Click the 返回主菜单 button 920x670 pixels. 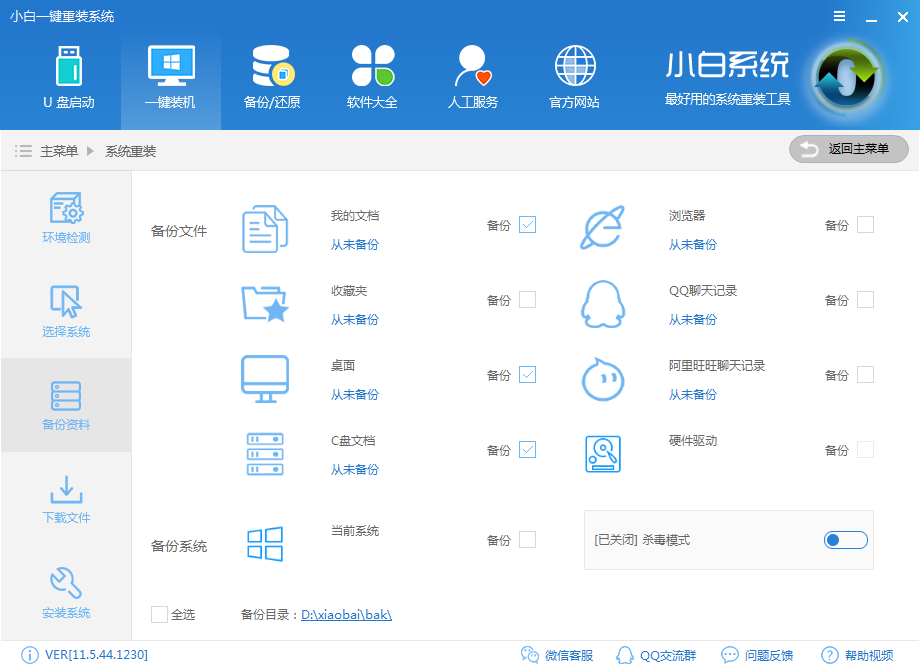(x=848, y=149)
